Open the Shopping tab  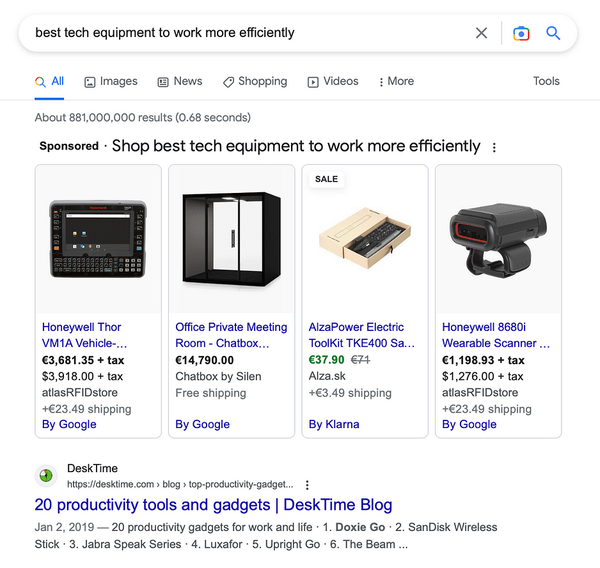[255, 81]
